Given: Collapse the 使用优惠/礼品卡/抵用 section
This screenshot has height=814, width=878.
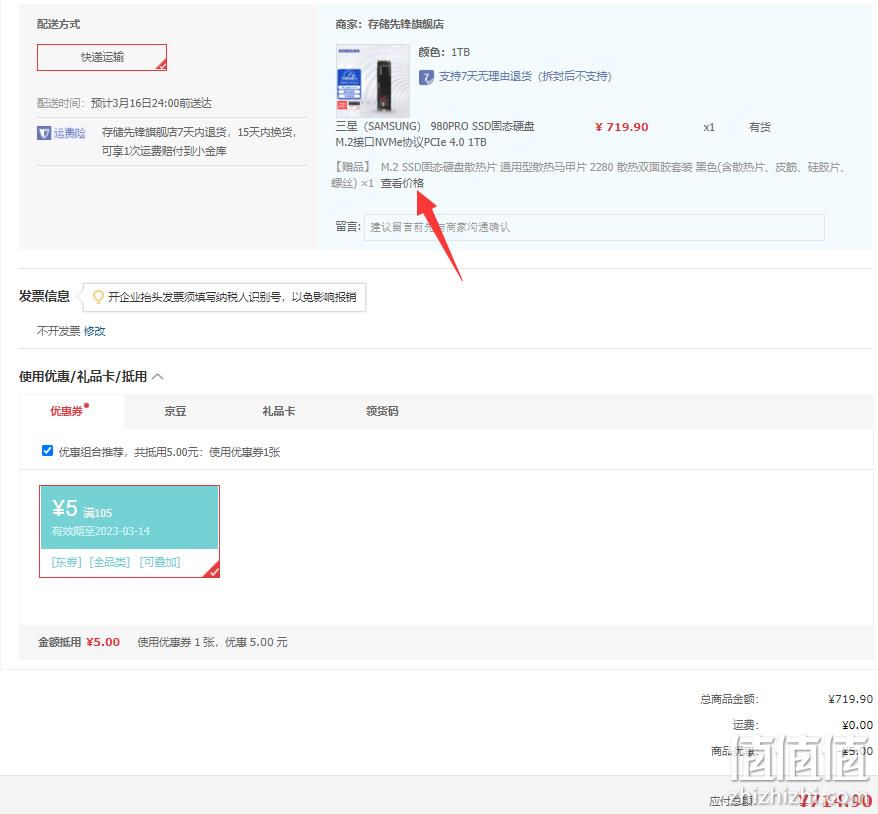Looking at the screenshot, I should 158,376.
